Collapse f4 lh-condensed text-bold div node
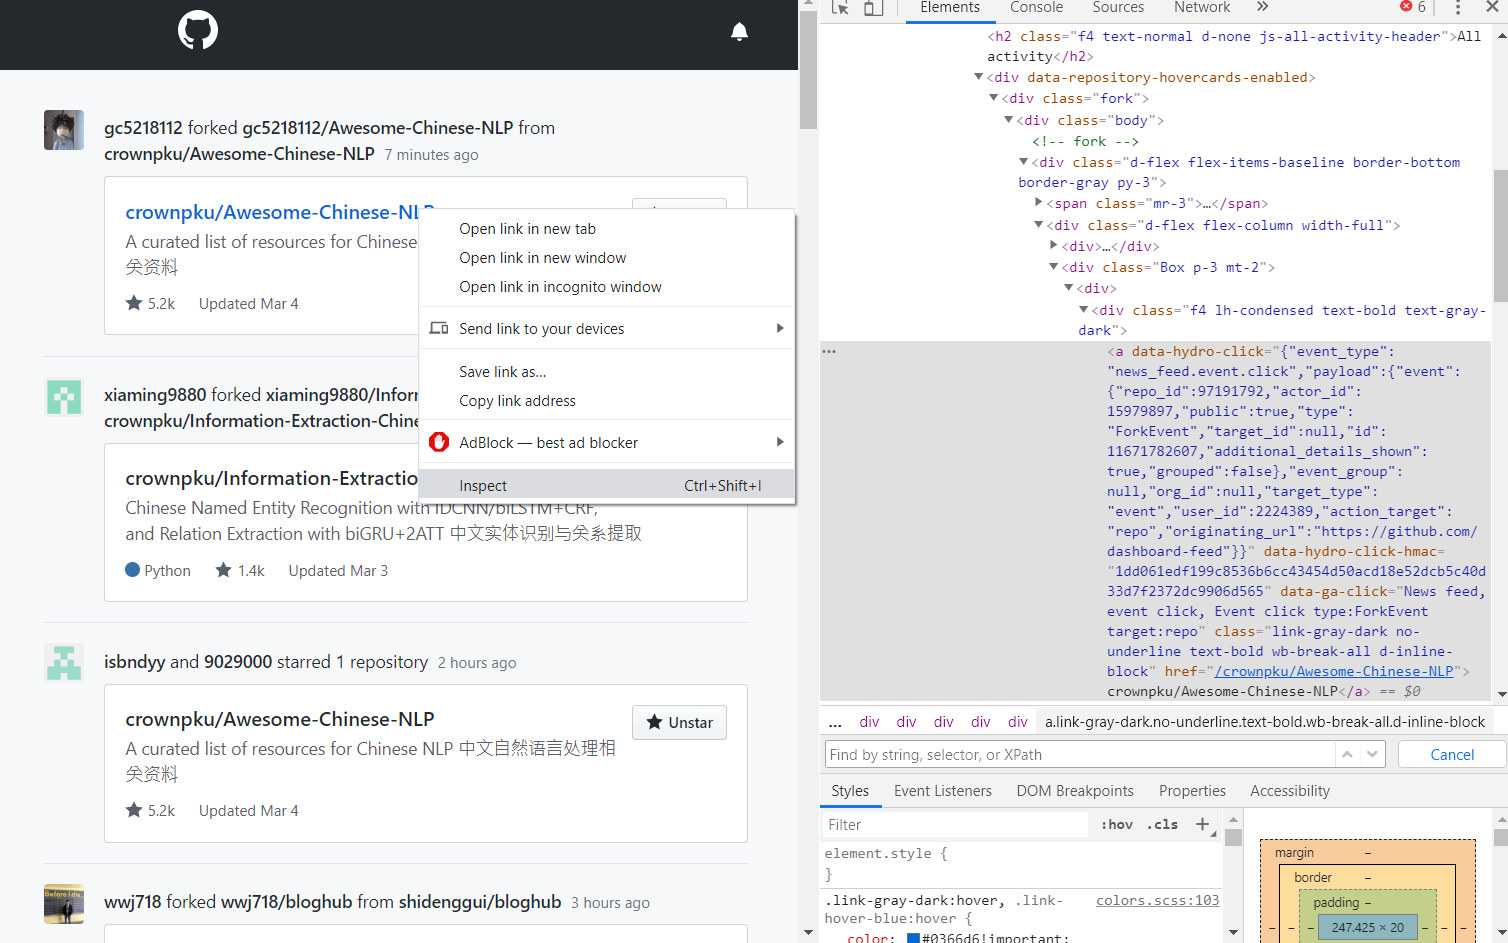 click(1084, 310)
